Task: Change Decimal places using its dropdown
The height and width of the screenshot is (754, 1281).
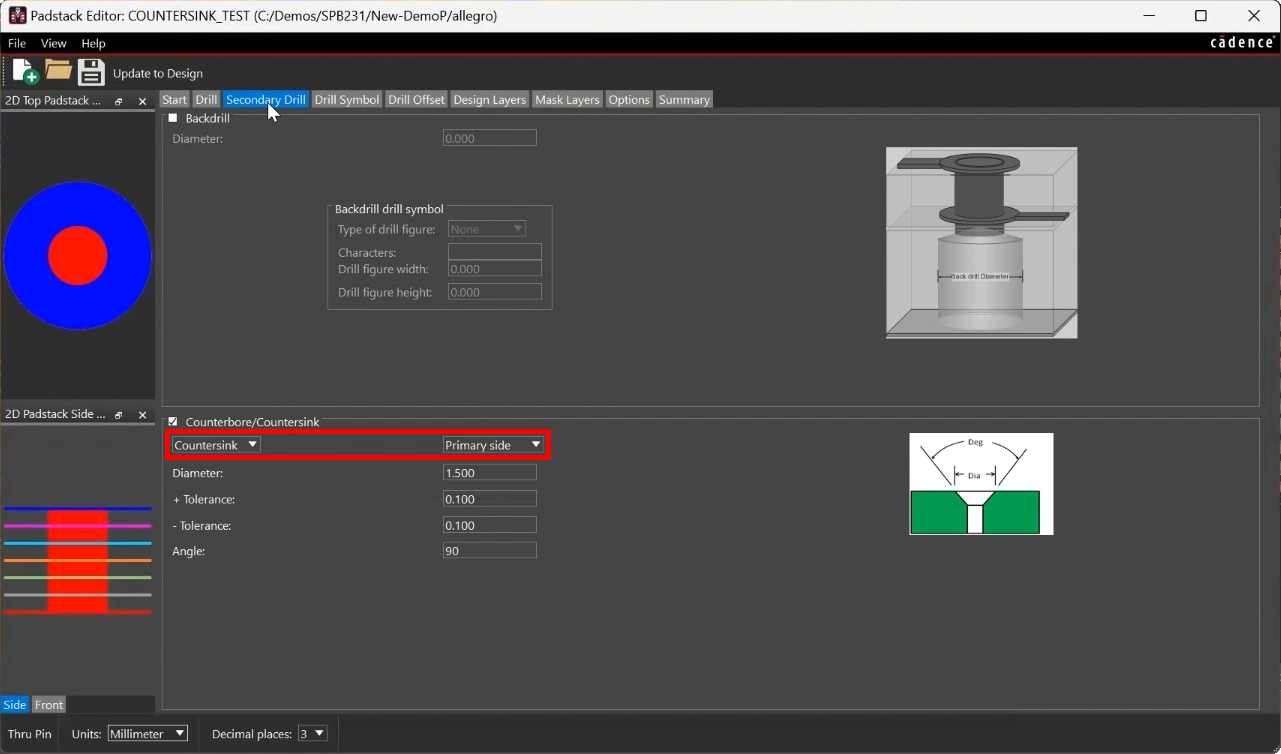Action: point(312,733)
